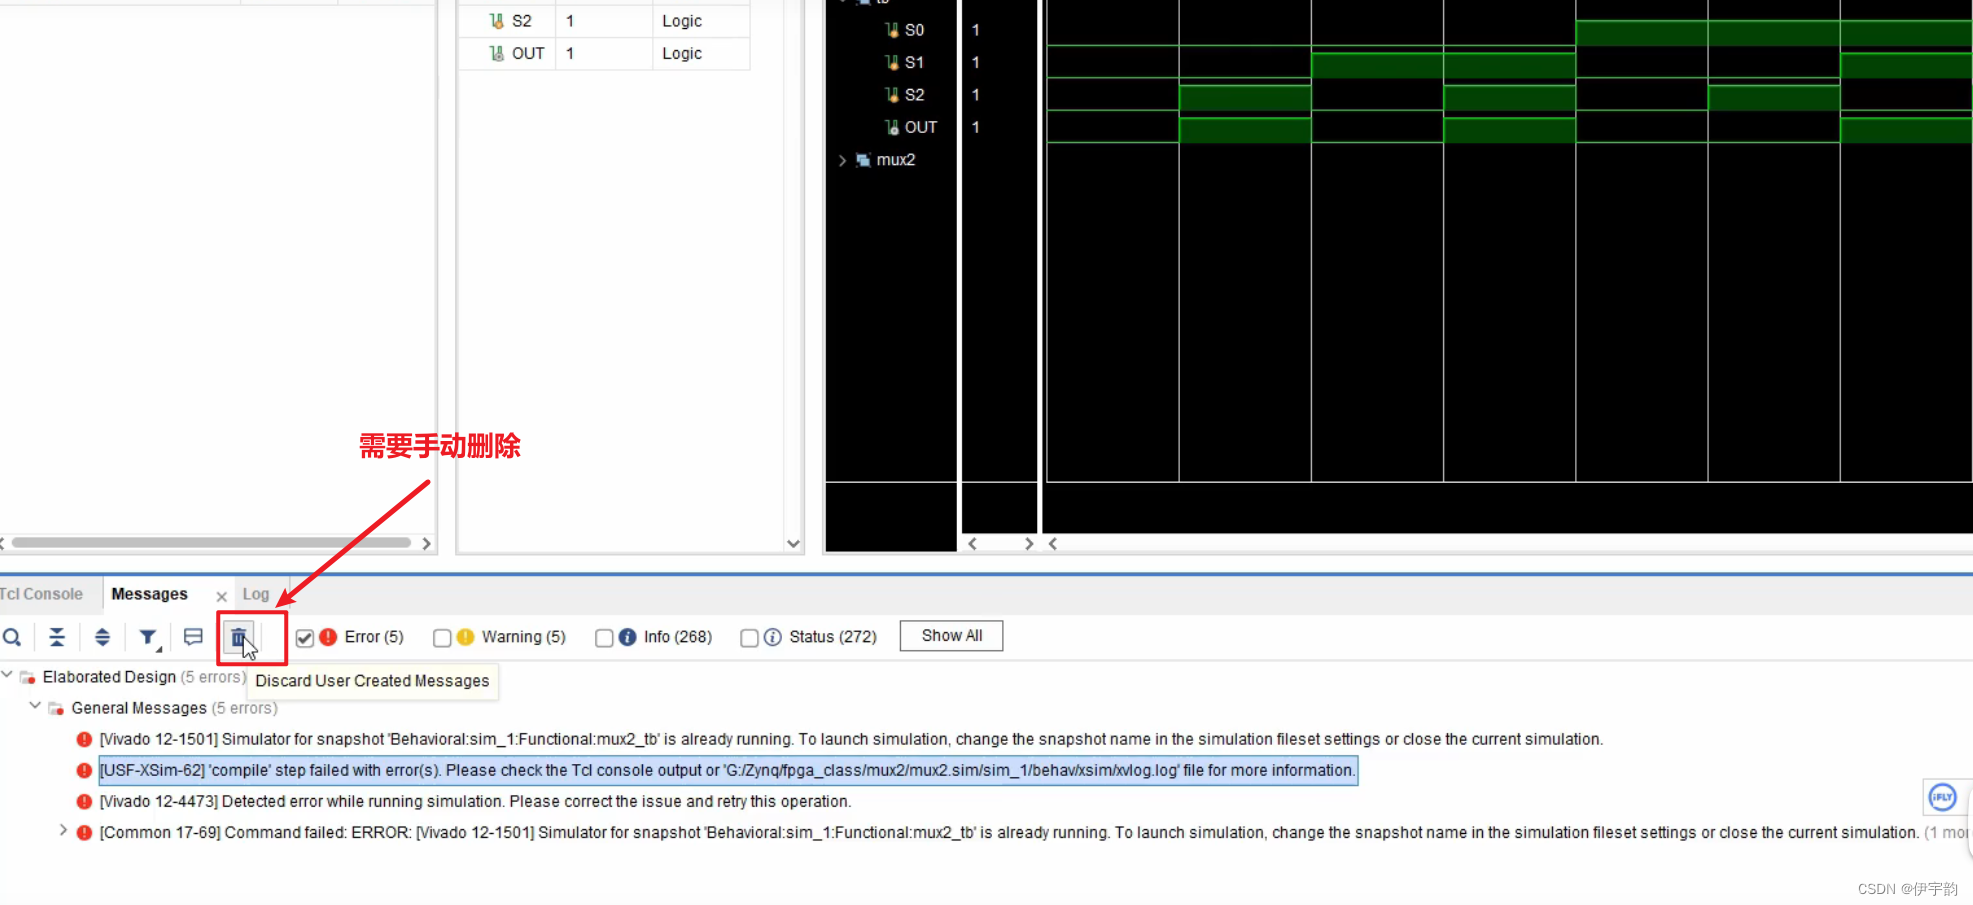Click the Show All button
The height and width of the screenshot is (905, 1973).
pyautogui.click(x=950, y=635)
